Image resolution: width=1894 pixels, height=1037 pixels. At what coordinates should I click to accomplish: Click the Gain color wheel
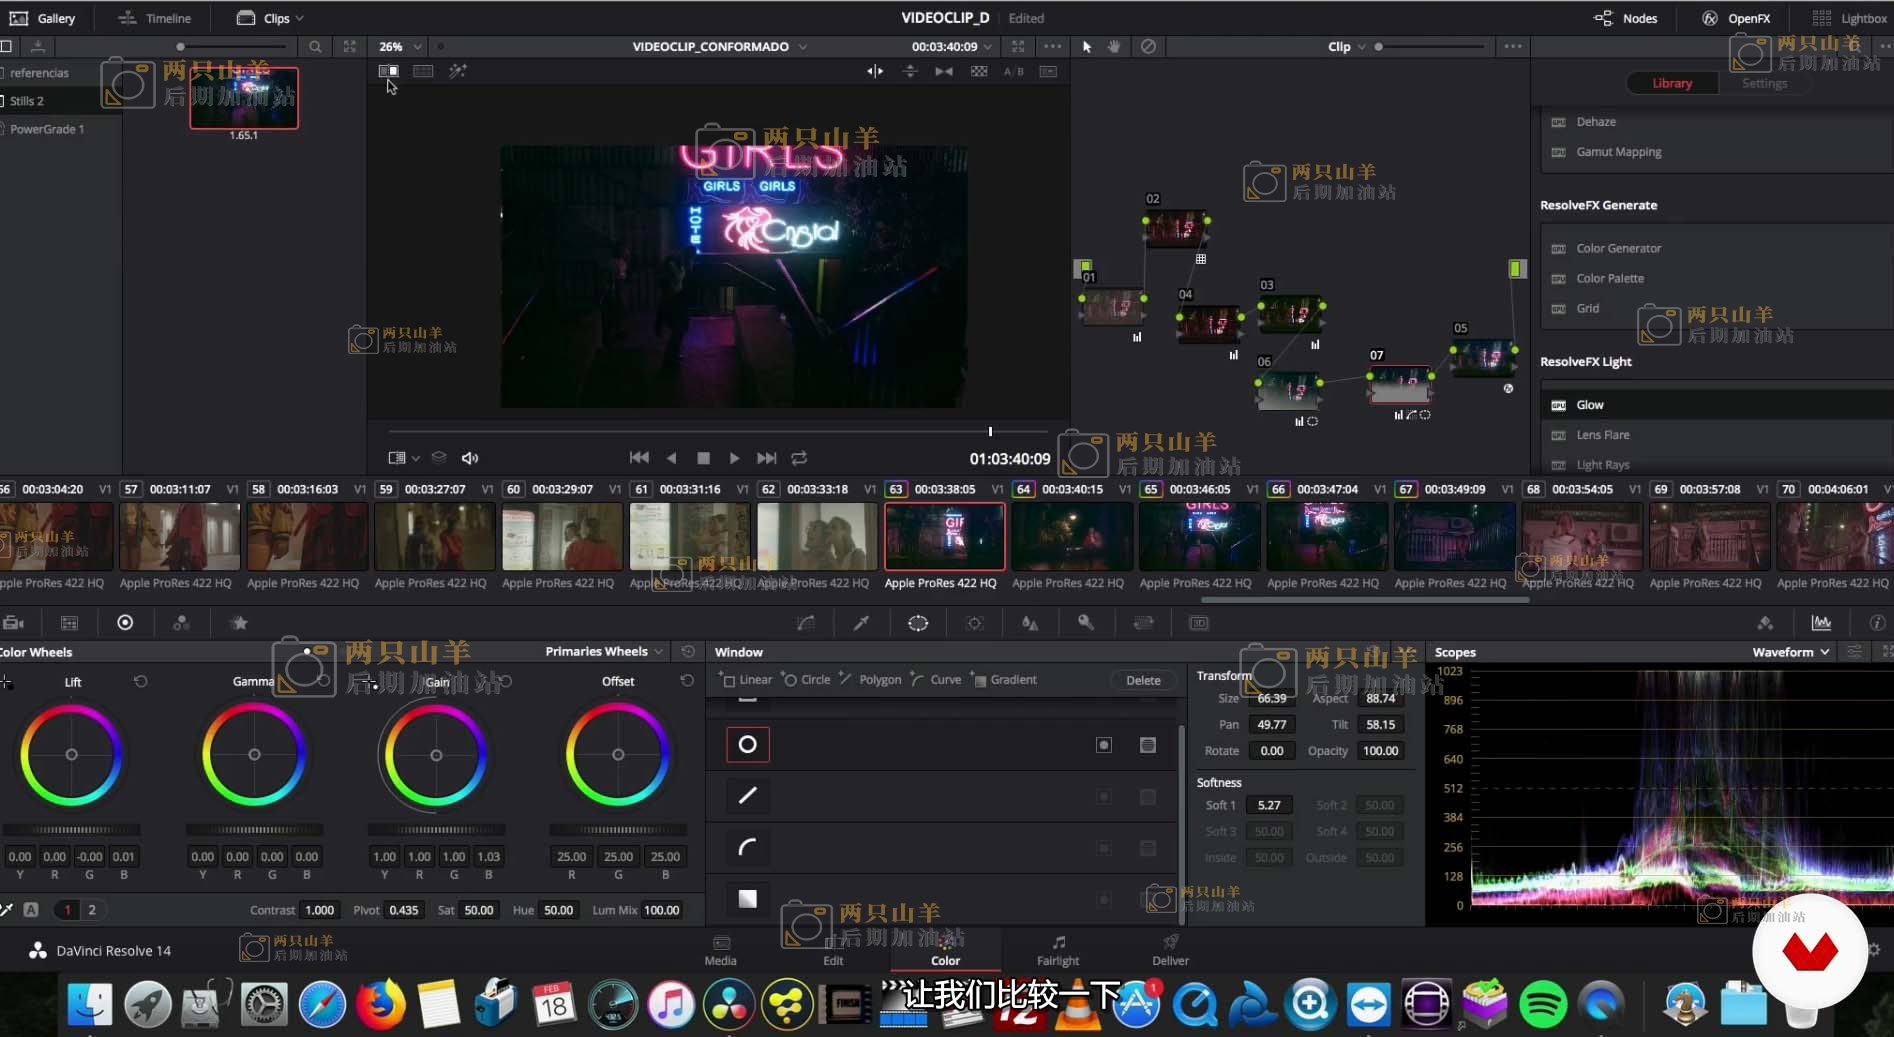[436, 755]
